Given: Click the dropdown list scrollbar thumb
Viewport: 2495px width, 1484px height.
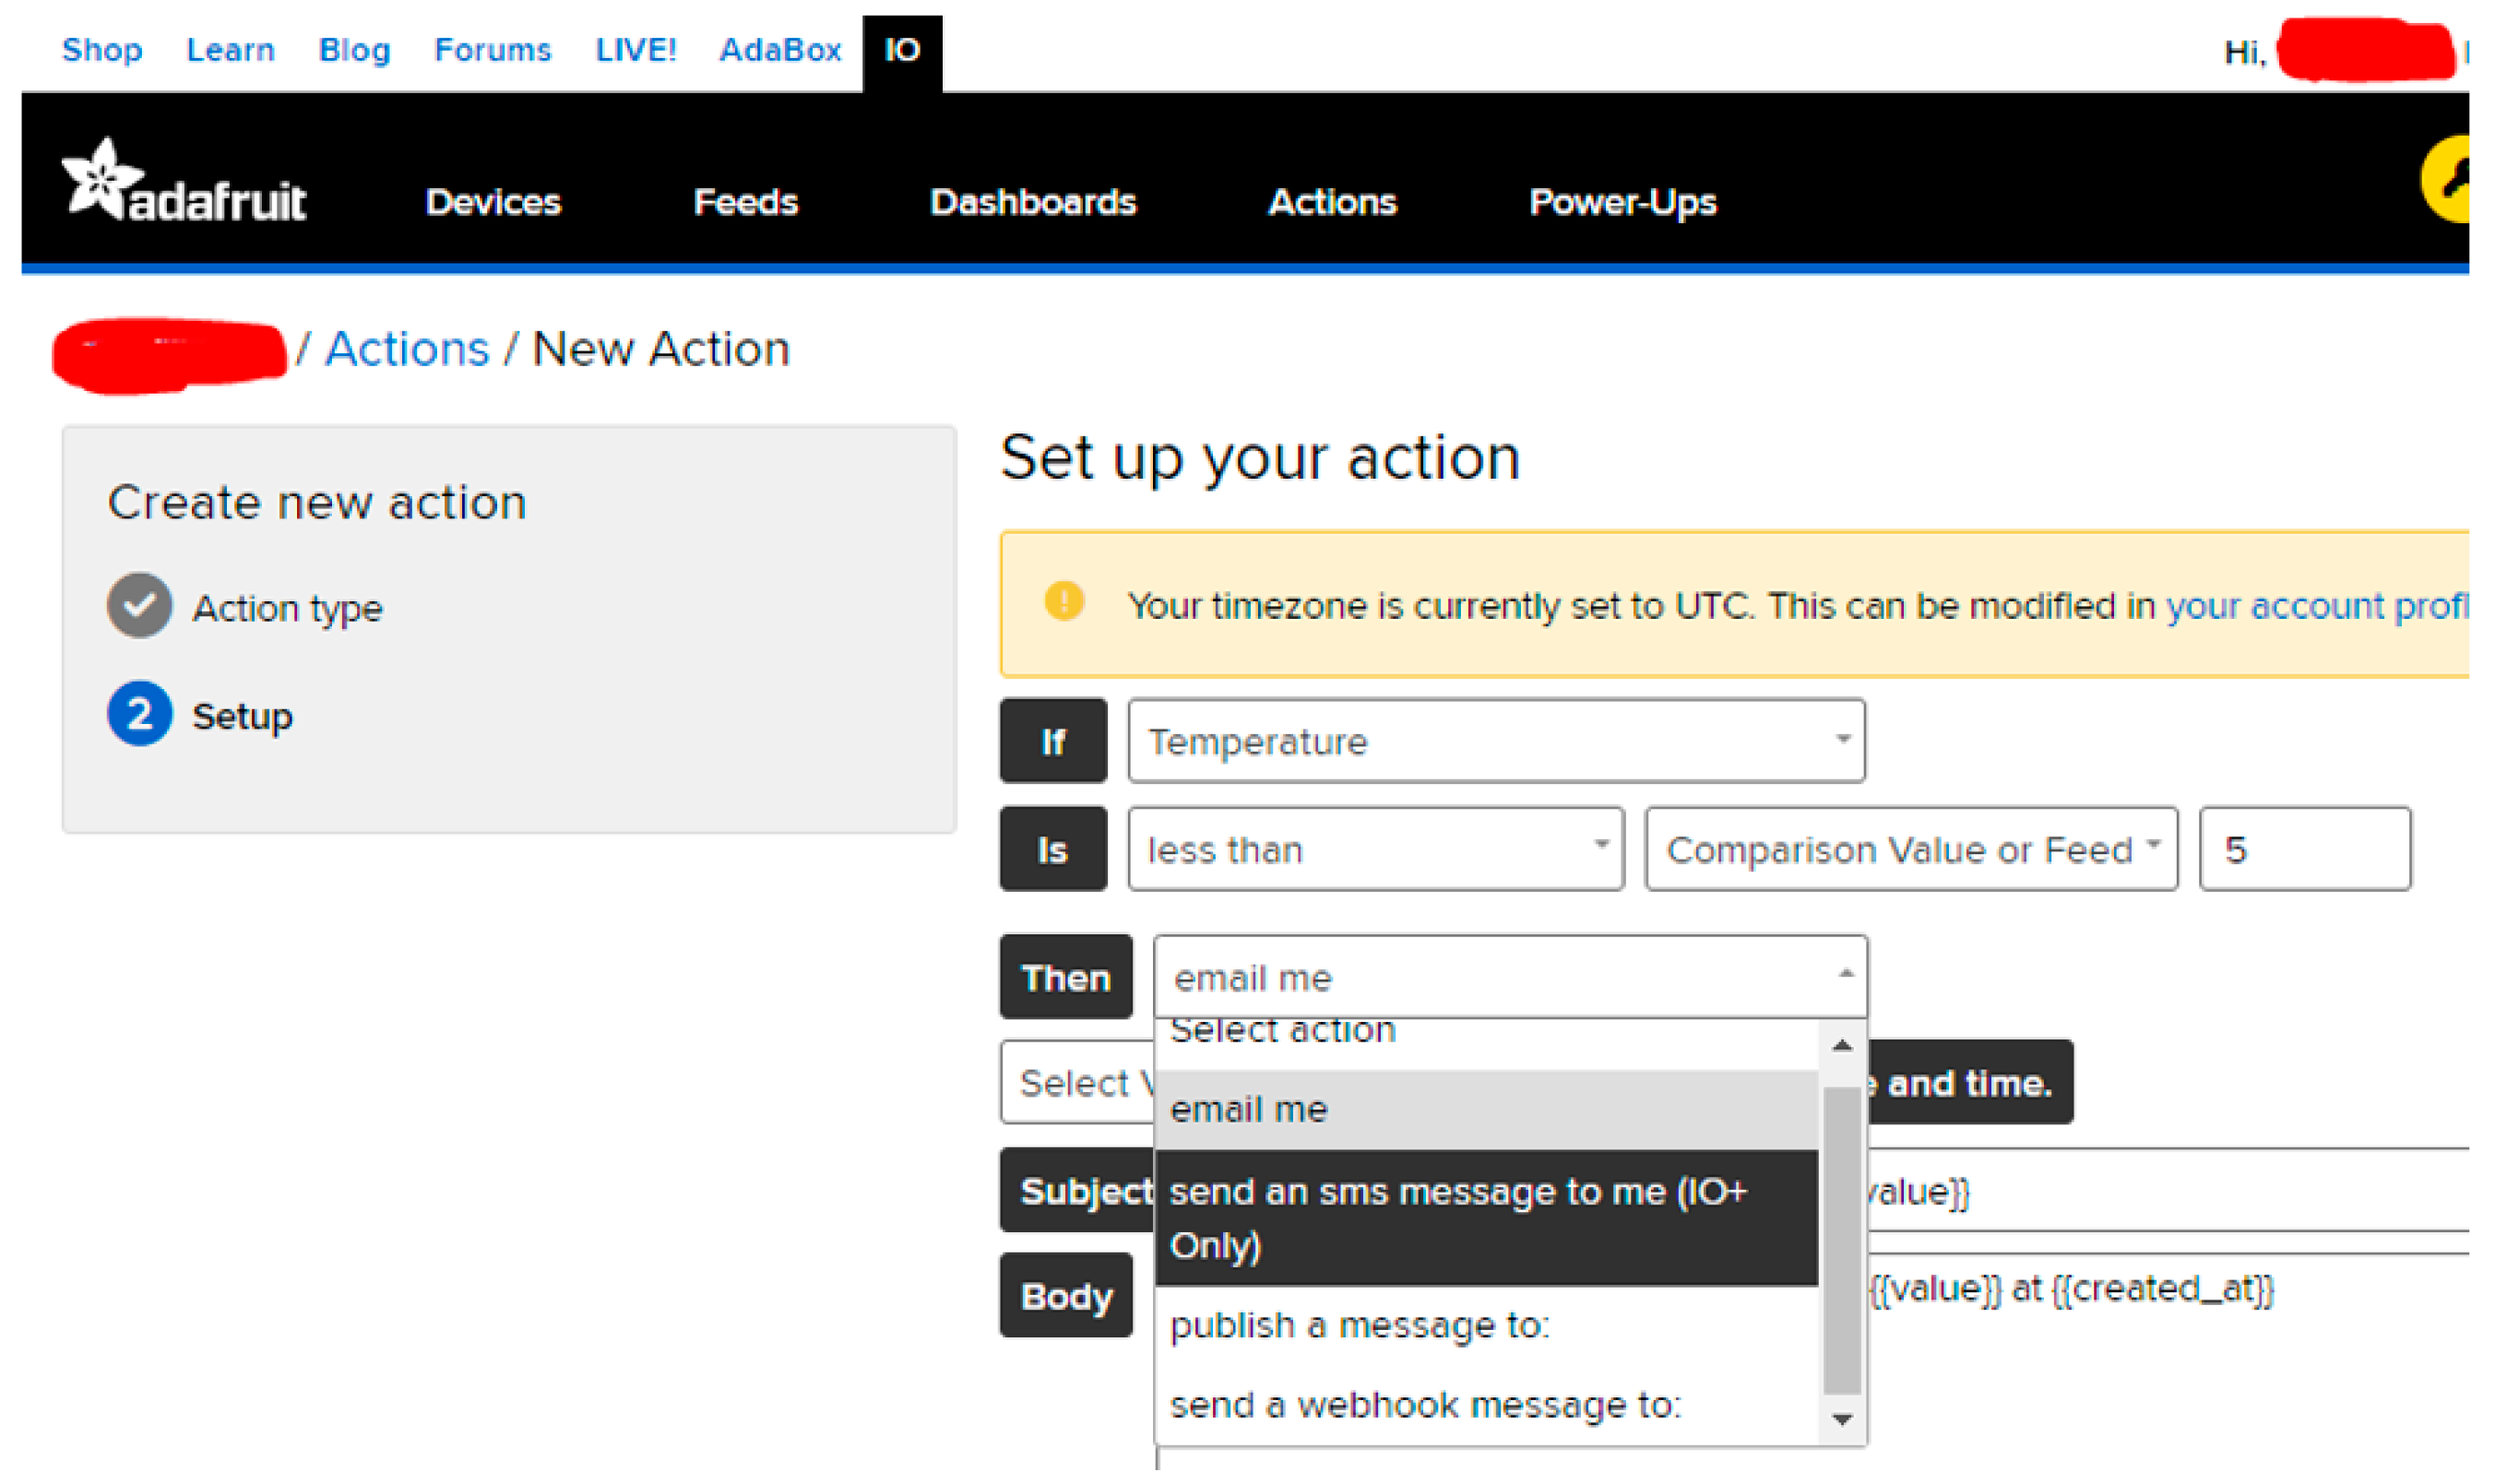Looking at the screenshot, I should (1842, 1240).
